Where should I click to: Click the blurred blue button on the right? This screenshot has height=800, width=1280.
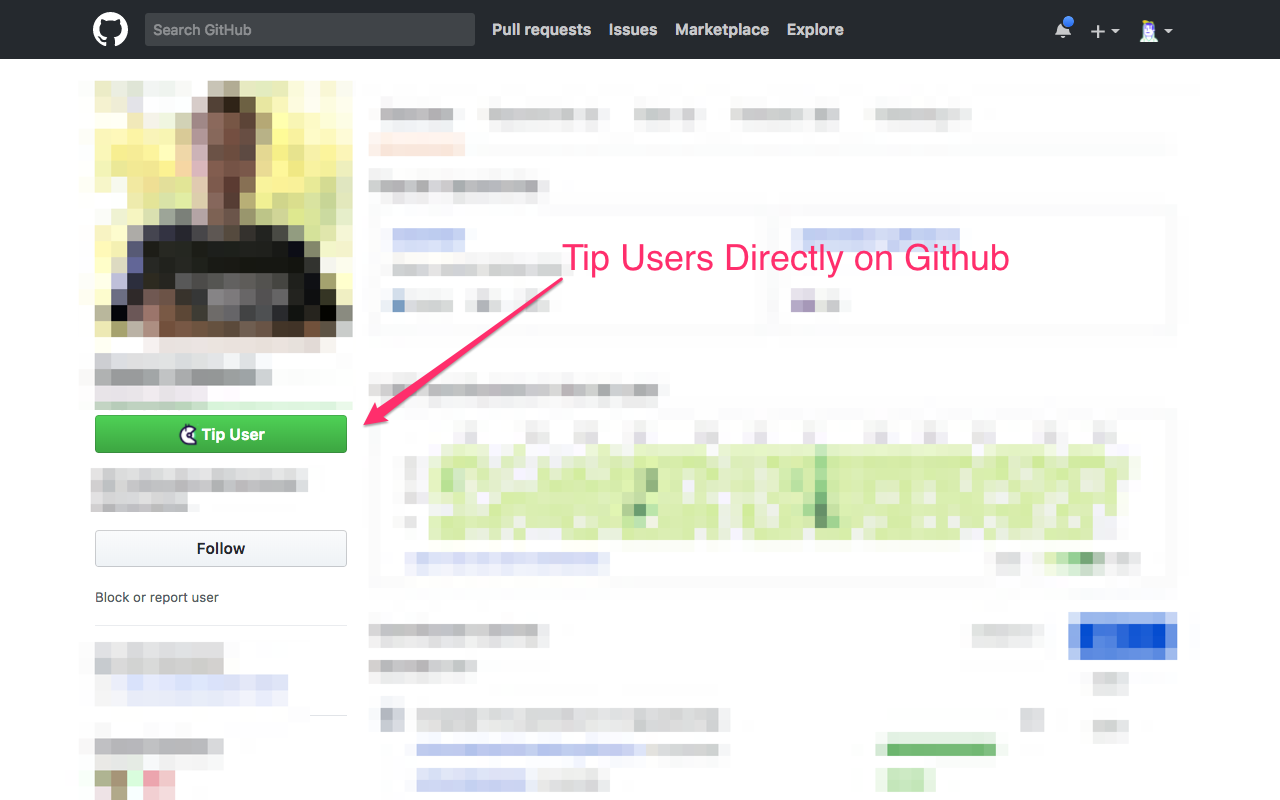(1122, 636)
